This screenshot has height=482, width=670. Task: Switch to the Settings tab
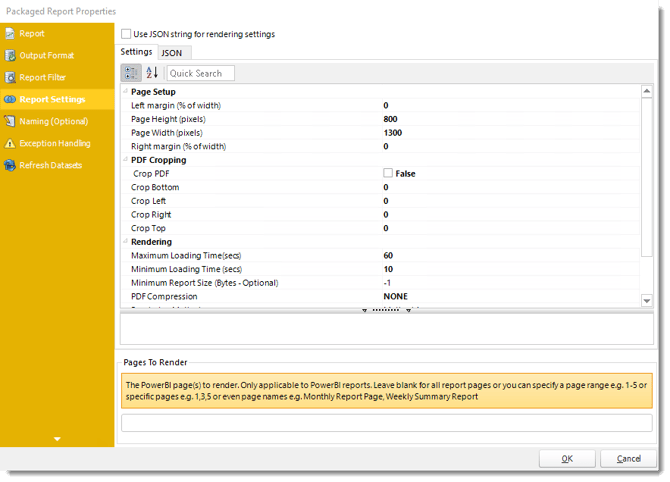136,52
